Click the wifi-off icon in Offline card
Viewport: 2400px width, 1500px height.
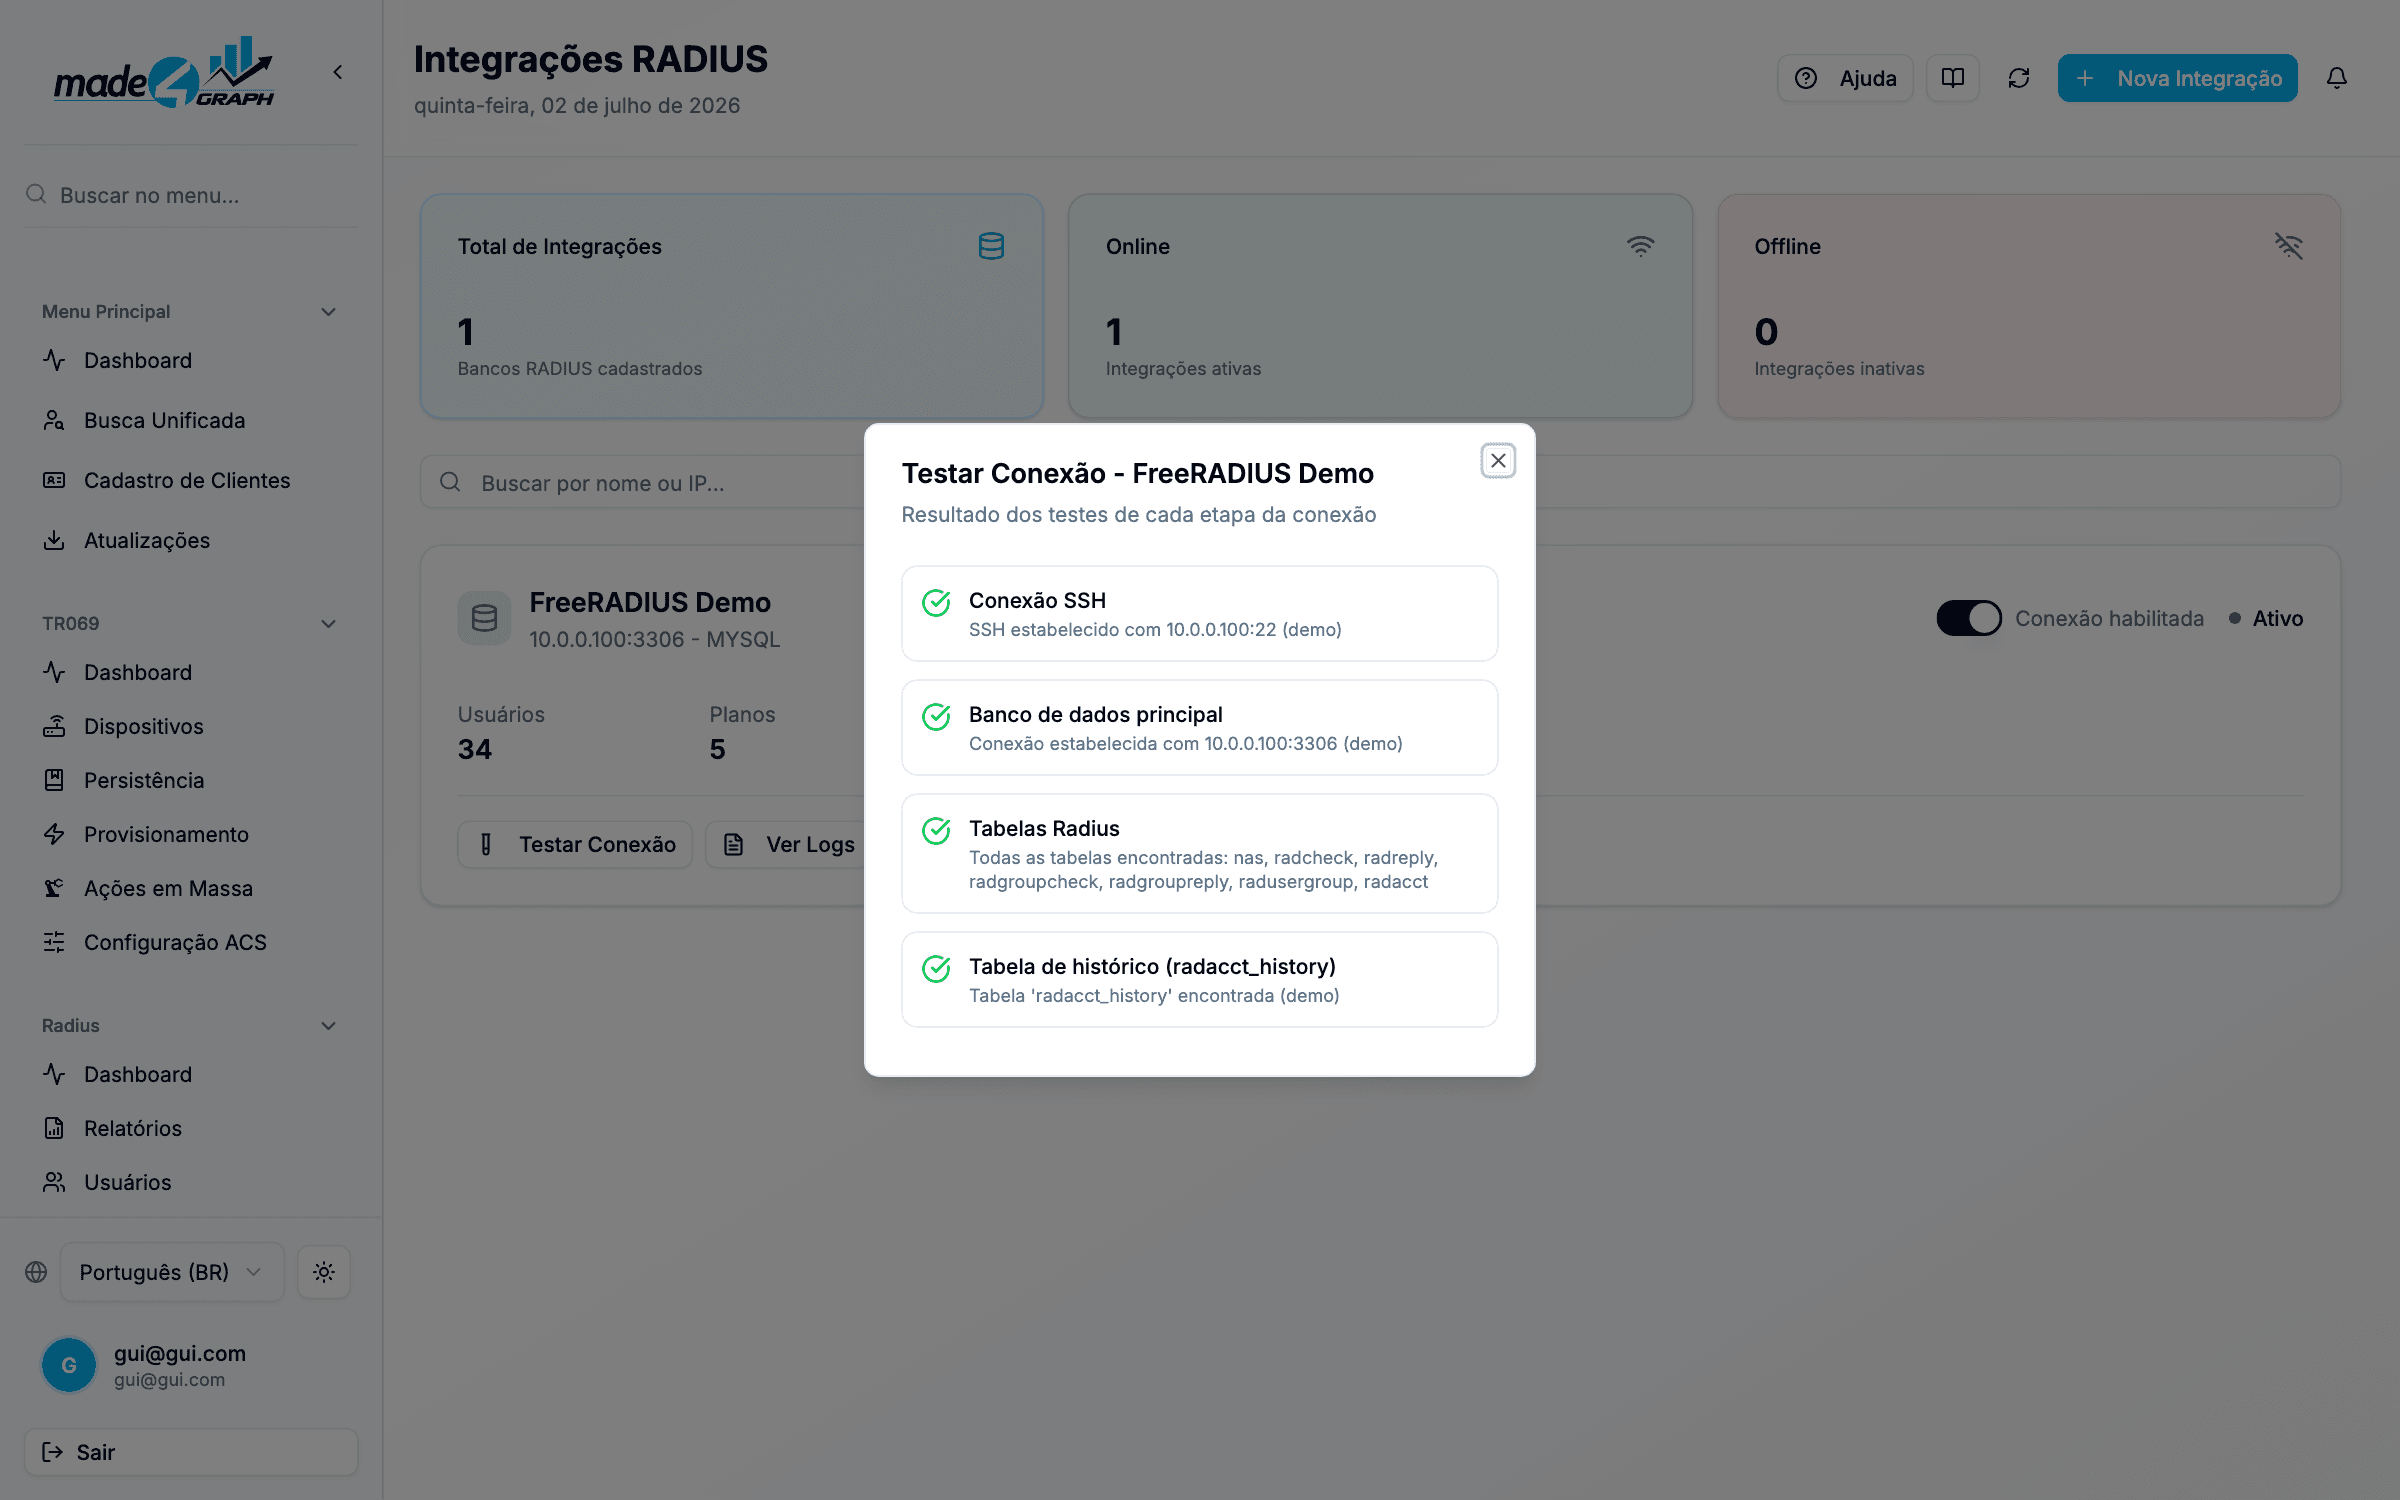point(2289,246)
